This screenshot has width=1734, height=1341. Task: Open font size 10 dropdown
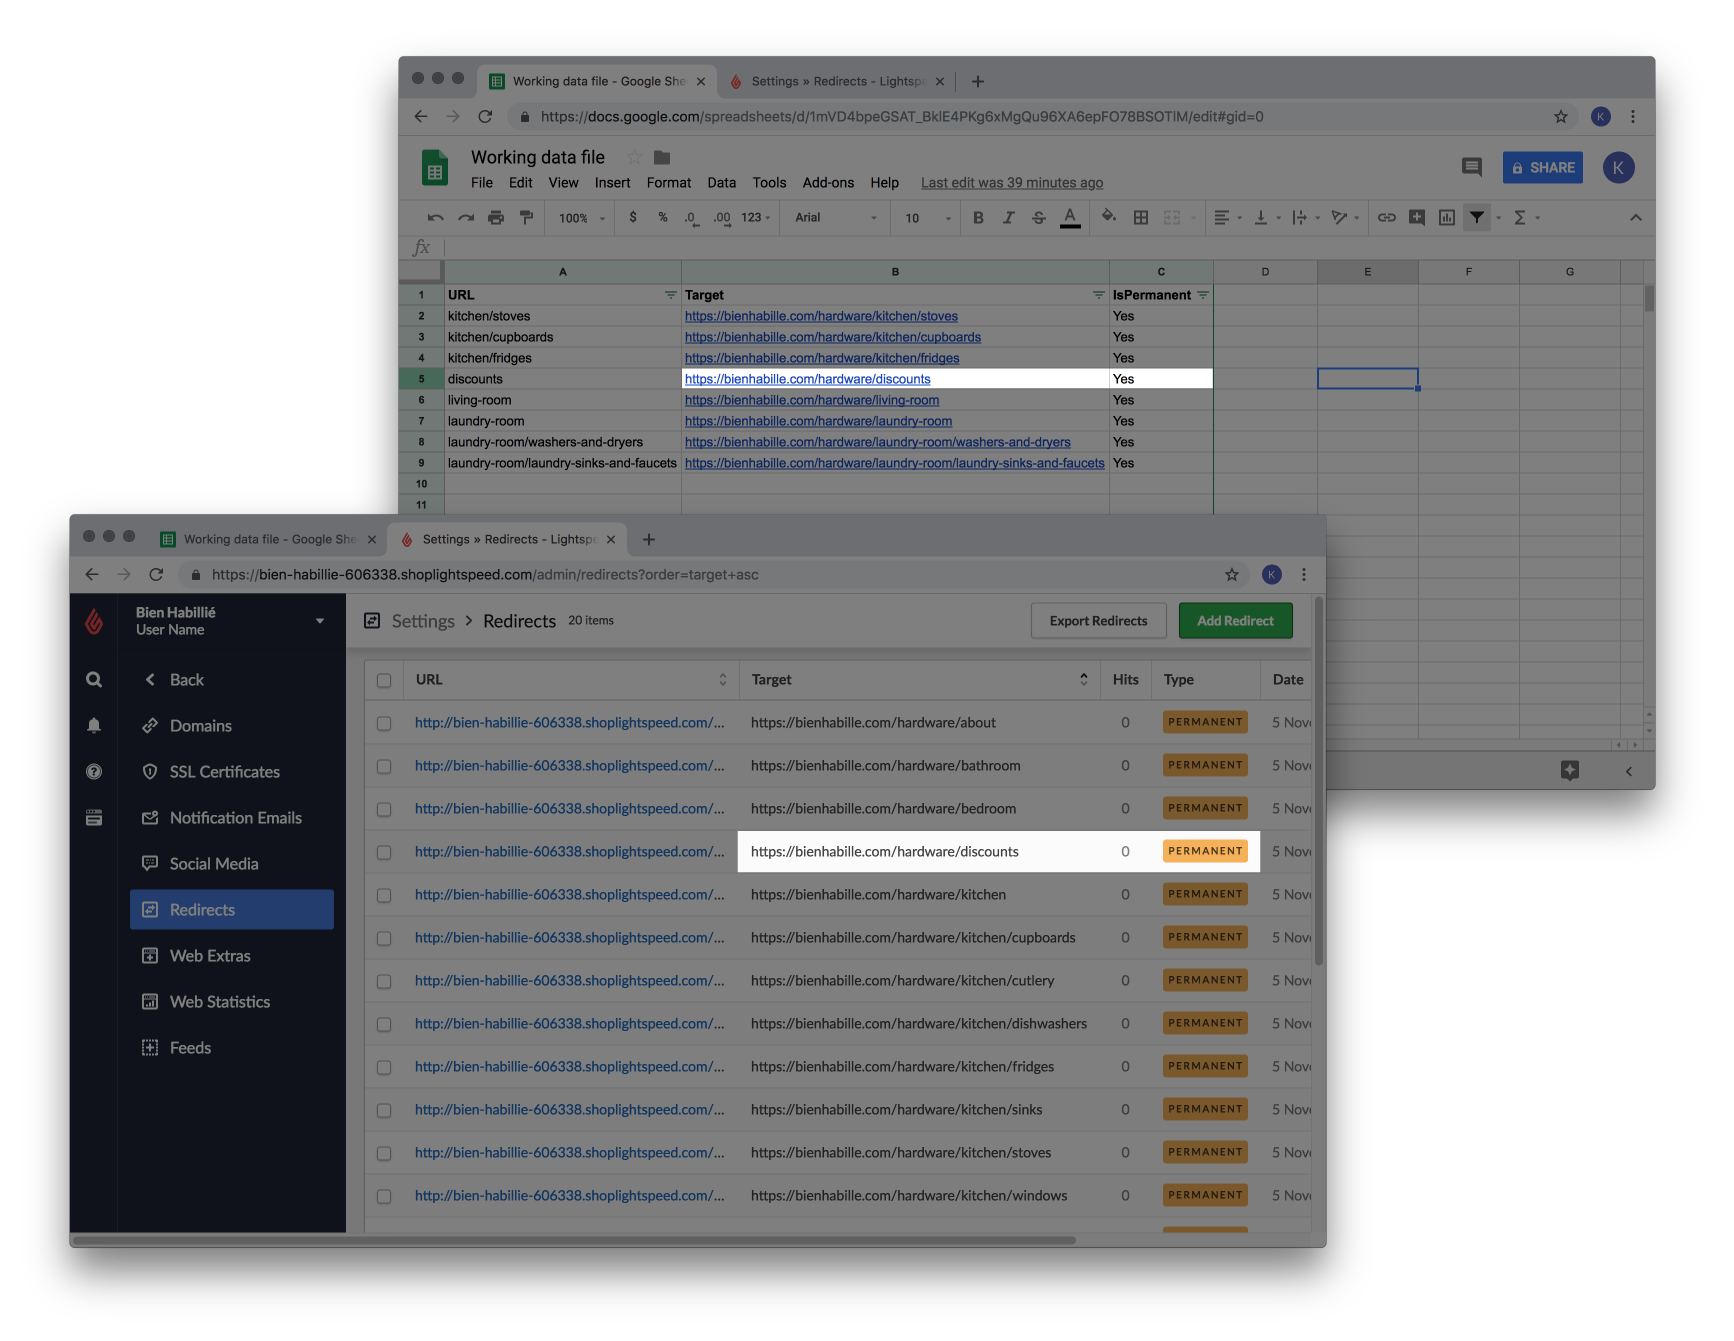click(927, 217)
